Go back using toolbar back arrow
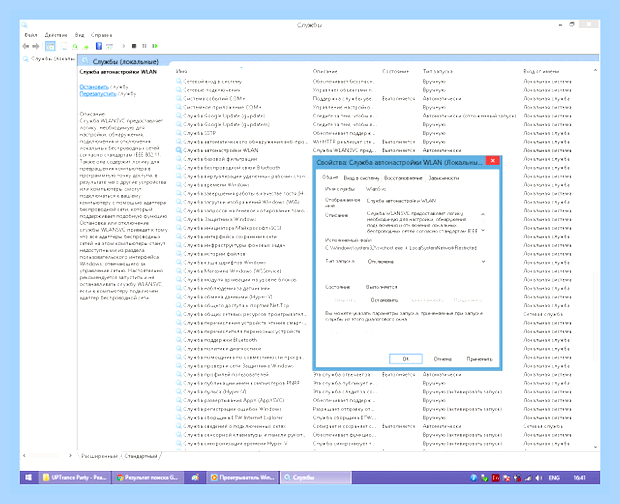 (26, 46)
